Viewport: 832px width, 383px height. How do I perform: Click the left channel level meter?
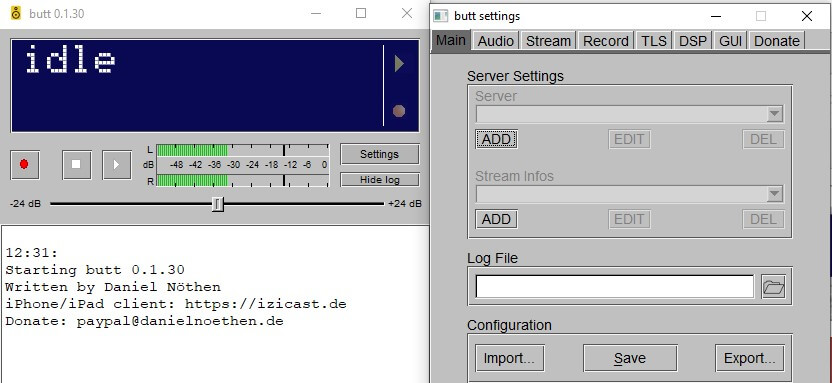(242, 150)
